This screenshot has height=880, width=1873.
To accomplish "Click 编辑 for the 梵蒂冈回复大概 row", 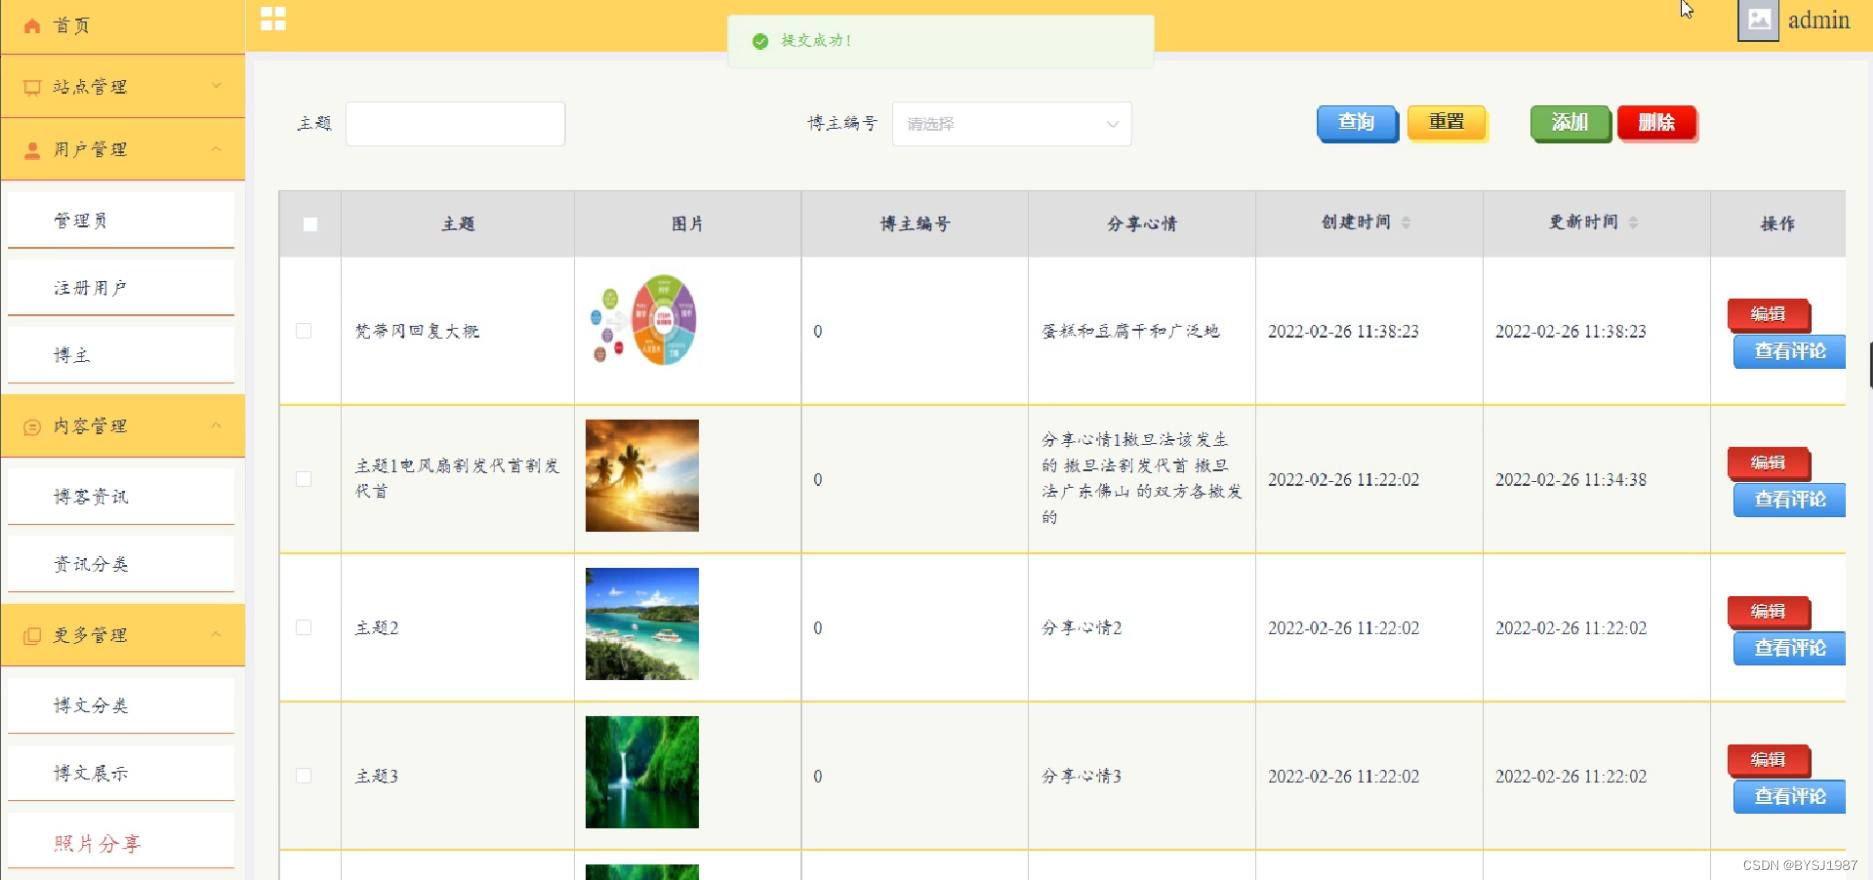I will pos(1768,314).
